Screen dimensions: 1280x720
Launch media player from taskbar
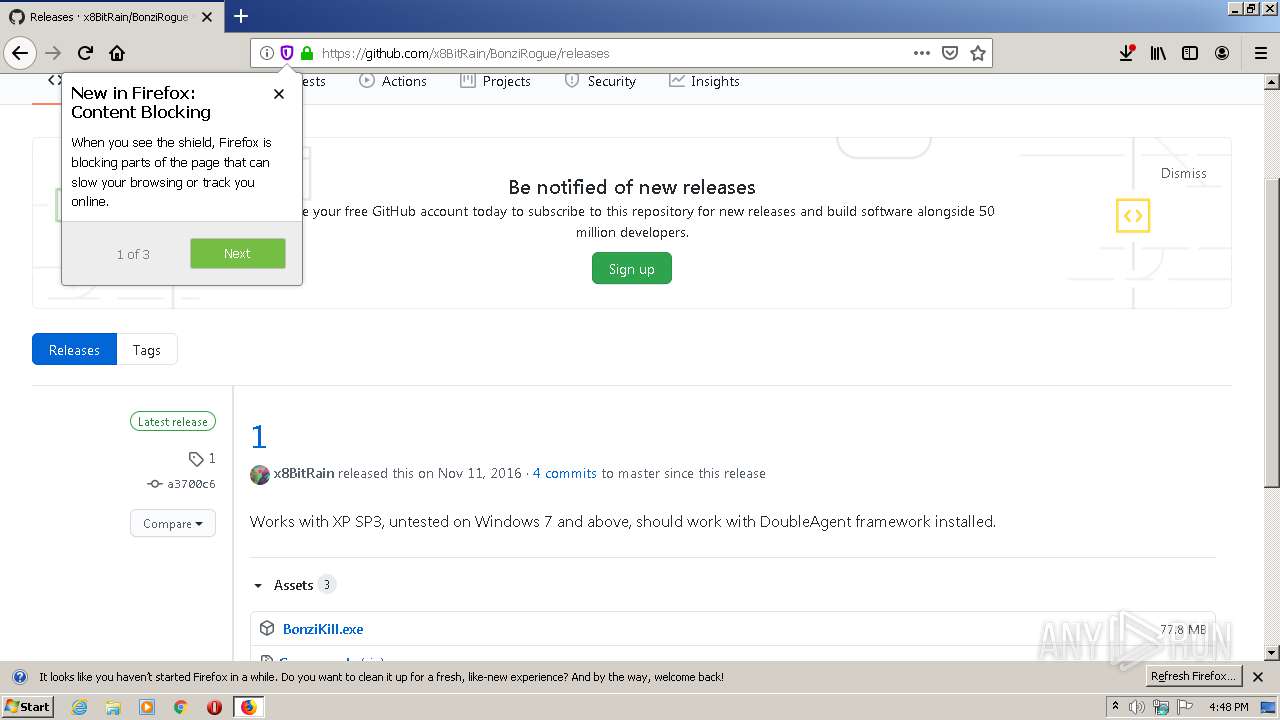pyautogui.click(x=147, y=707)
